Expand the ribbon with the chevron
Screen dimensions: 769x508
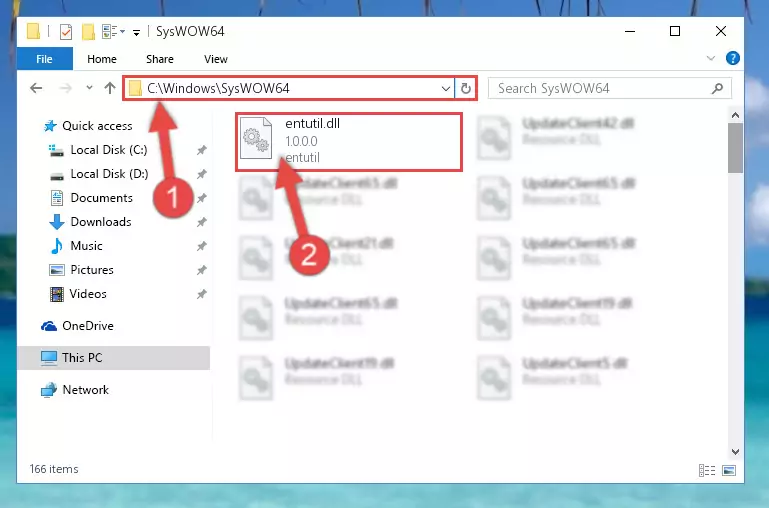coord(711,58)
